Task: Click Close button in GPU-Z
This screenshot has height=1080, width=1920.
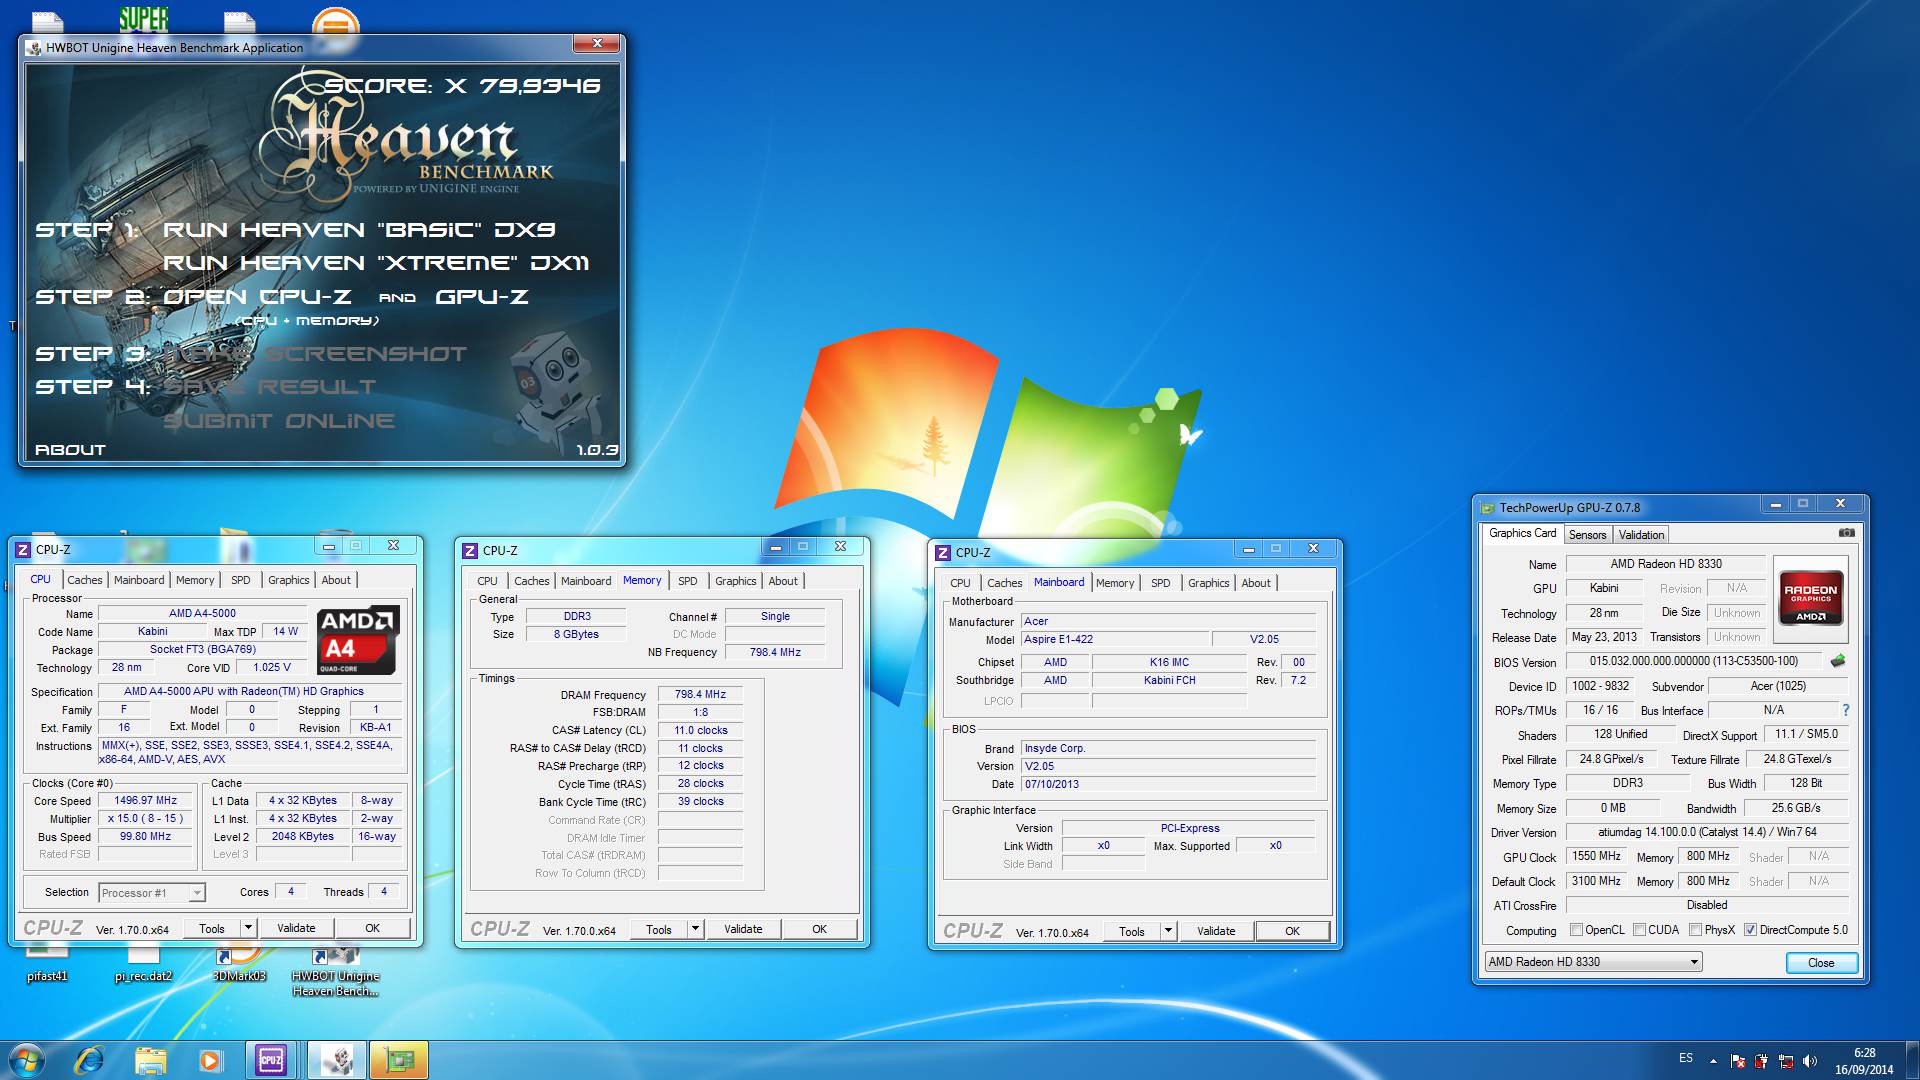Action: tap(1821, 963)
